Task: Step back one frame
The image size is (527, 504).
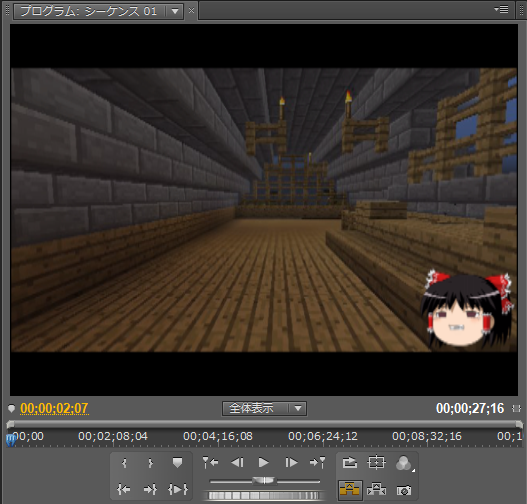Action: point(237,463)
